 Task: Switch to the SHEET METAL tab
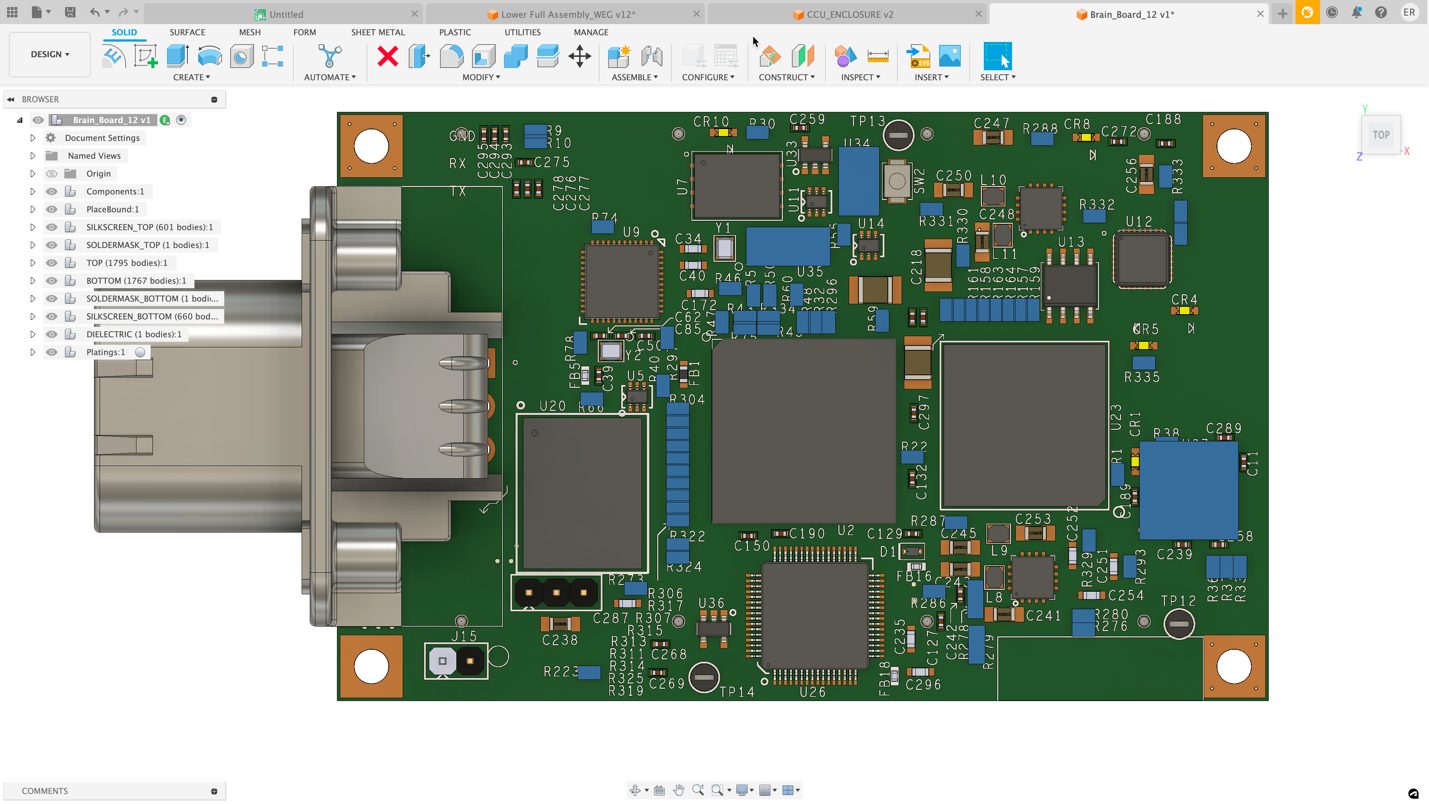[378, 32]
